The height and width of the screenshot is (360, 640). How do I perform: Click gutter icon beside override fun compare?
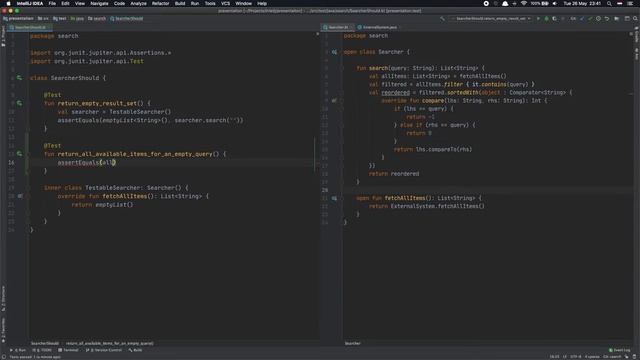(x=334, y=100)
